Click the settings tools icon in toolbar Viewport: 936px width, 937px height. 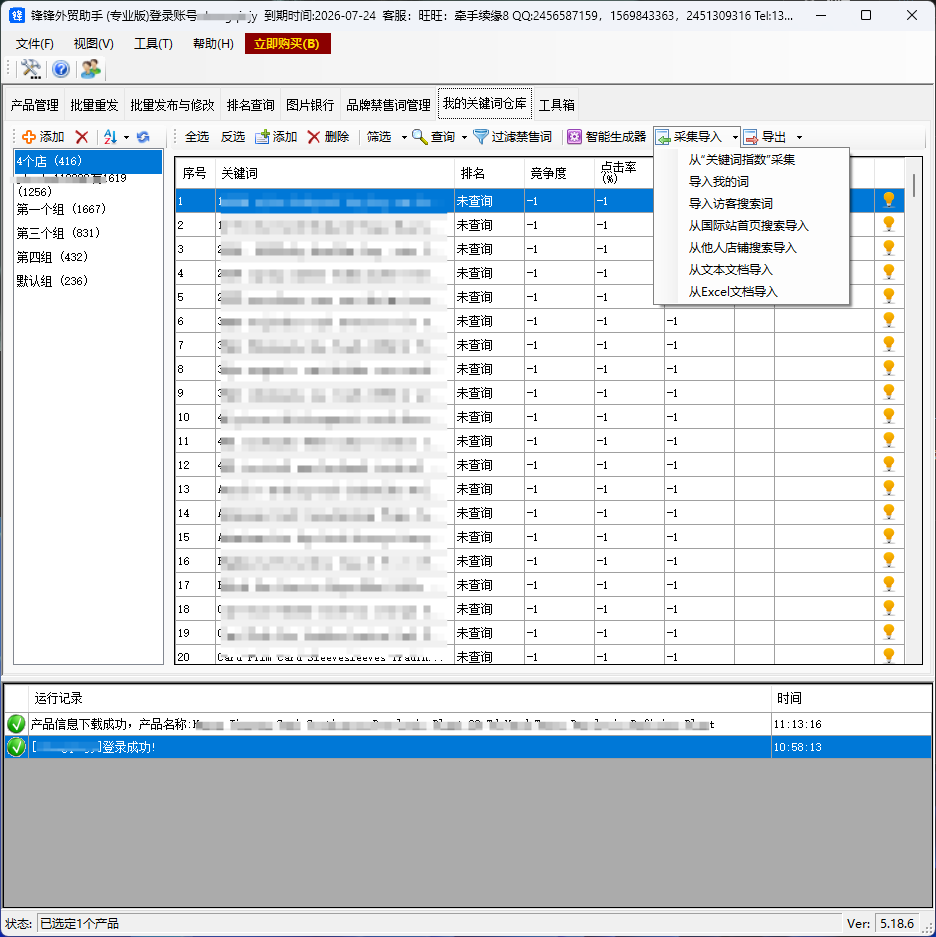pyautogui.click(x=31, y=69)
